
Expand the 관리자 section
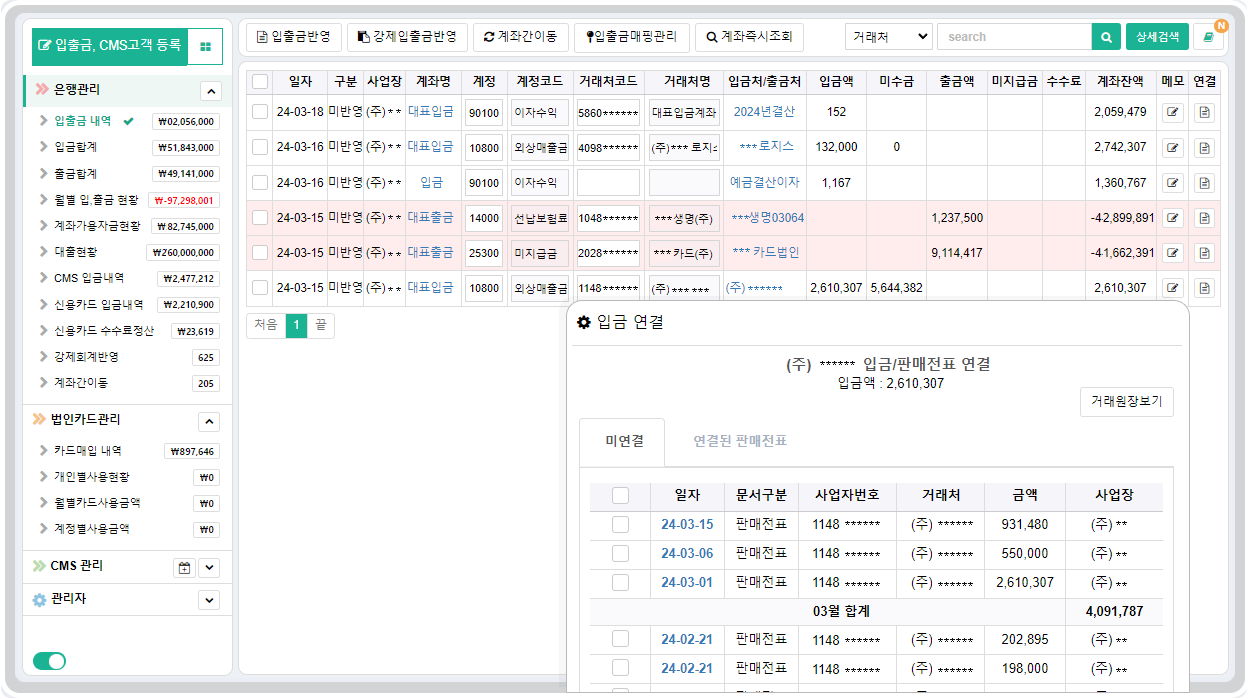coord(209,600)
